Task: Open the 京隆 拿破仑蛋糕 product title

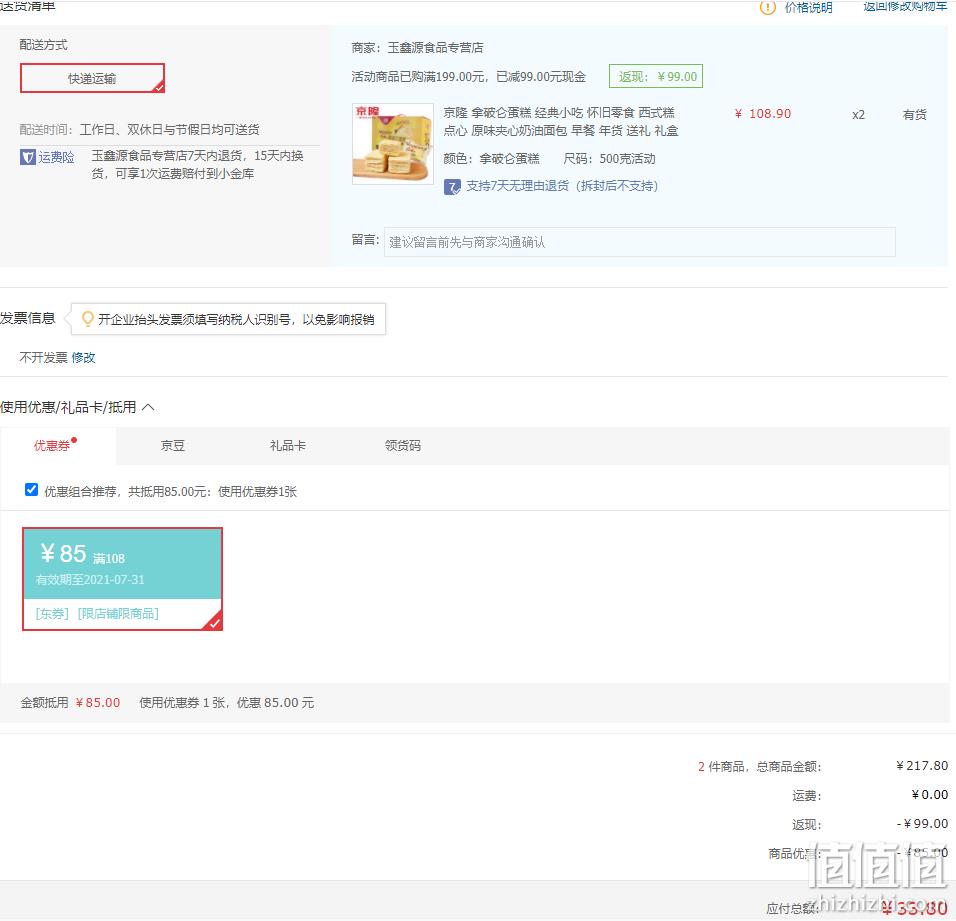Action: [560, 121]
